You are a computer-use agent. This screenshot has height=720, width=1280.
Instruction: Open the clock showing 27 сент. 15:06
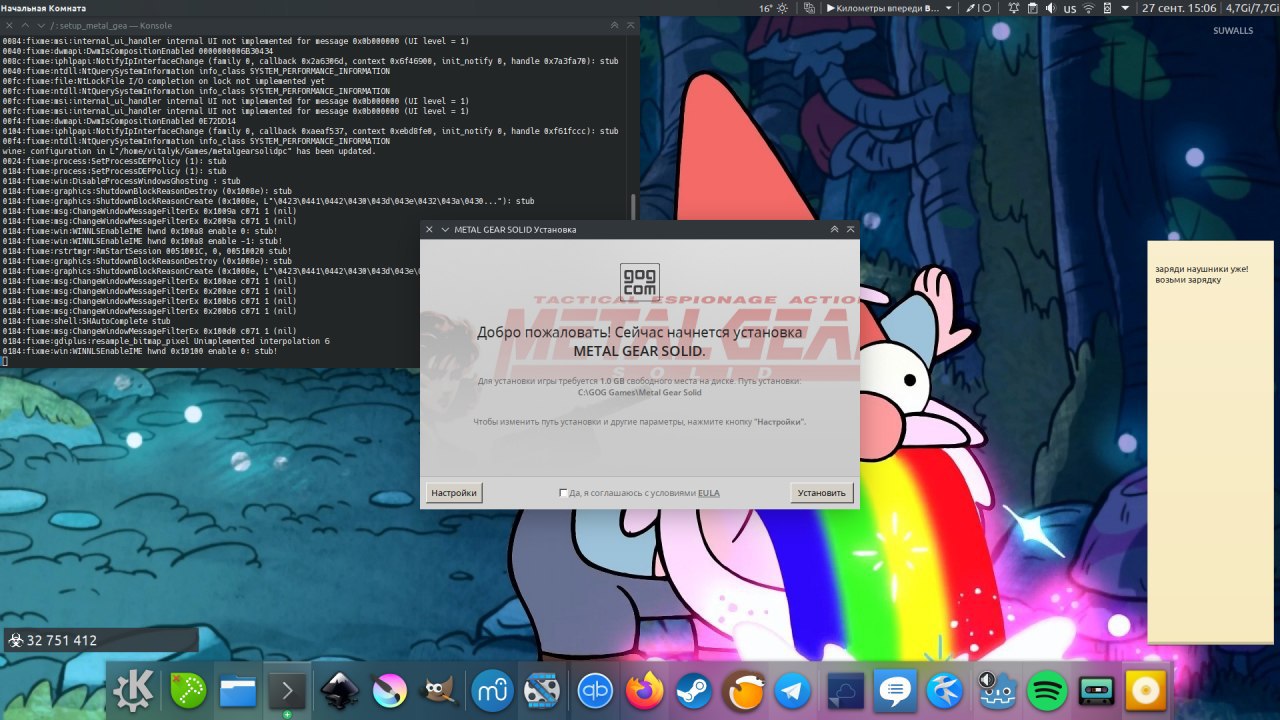pyautogui.click(x=1179, y=8)
